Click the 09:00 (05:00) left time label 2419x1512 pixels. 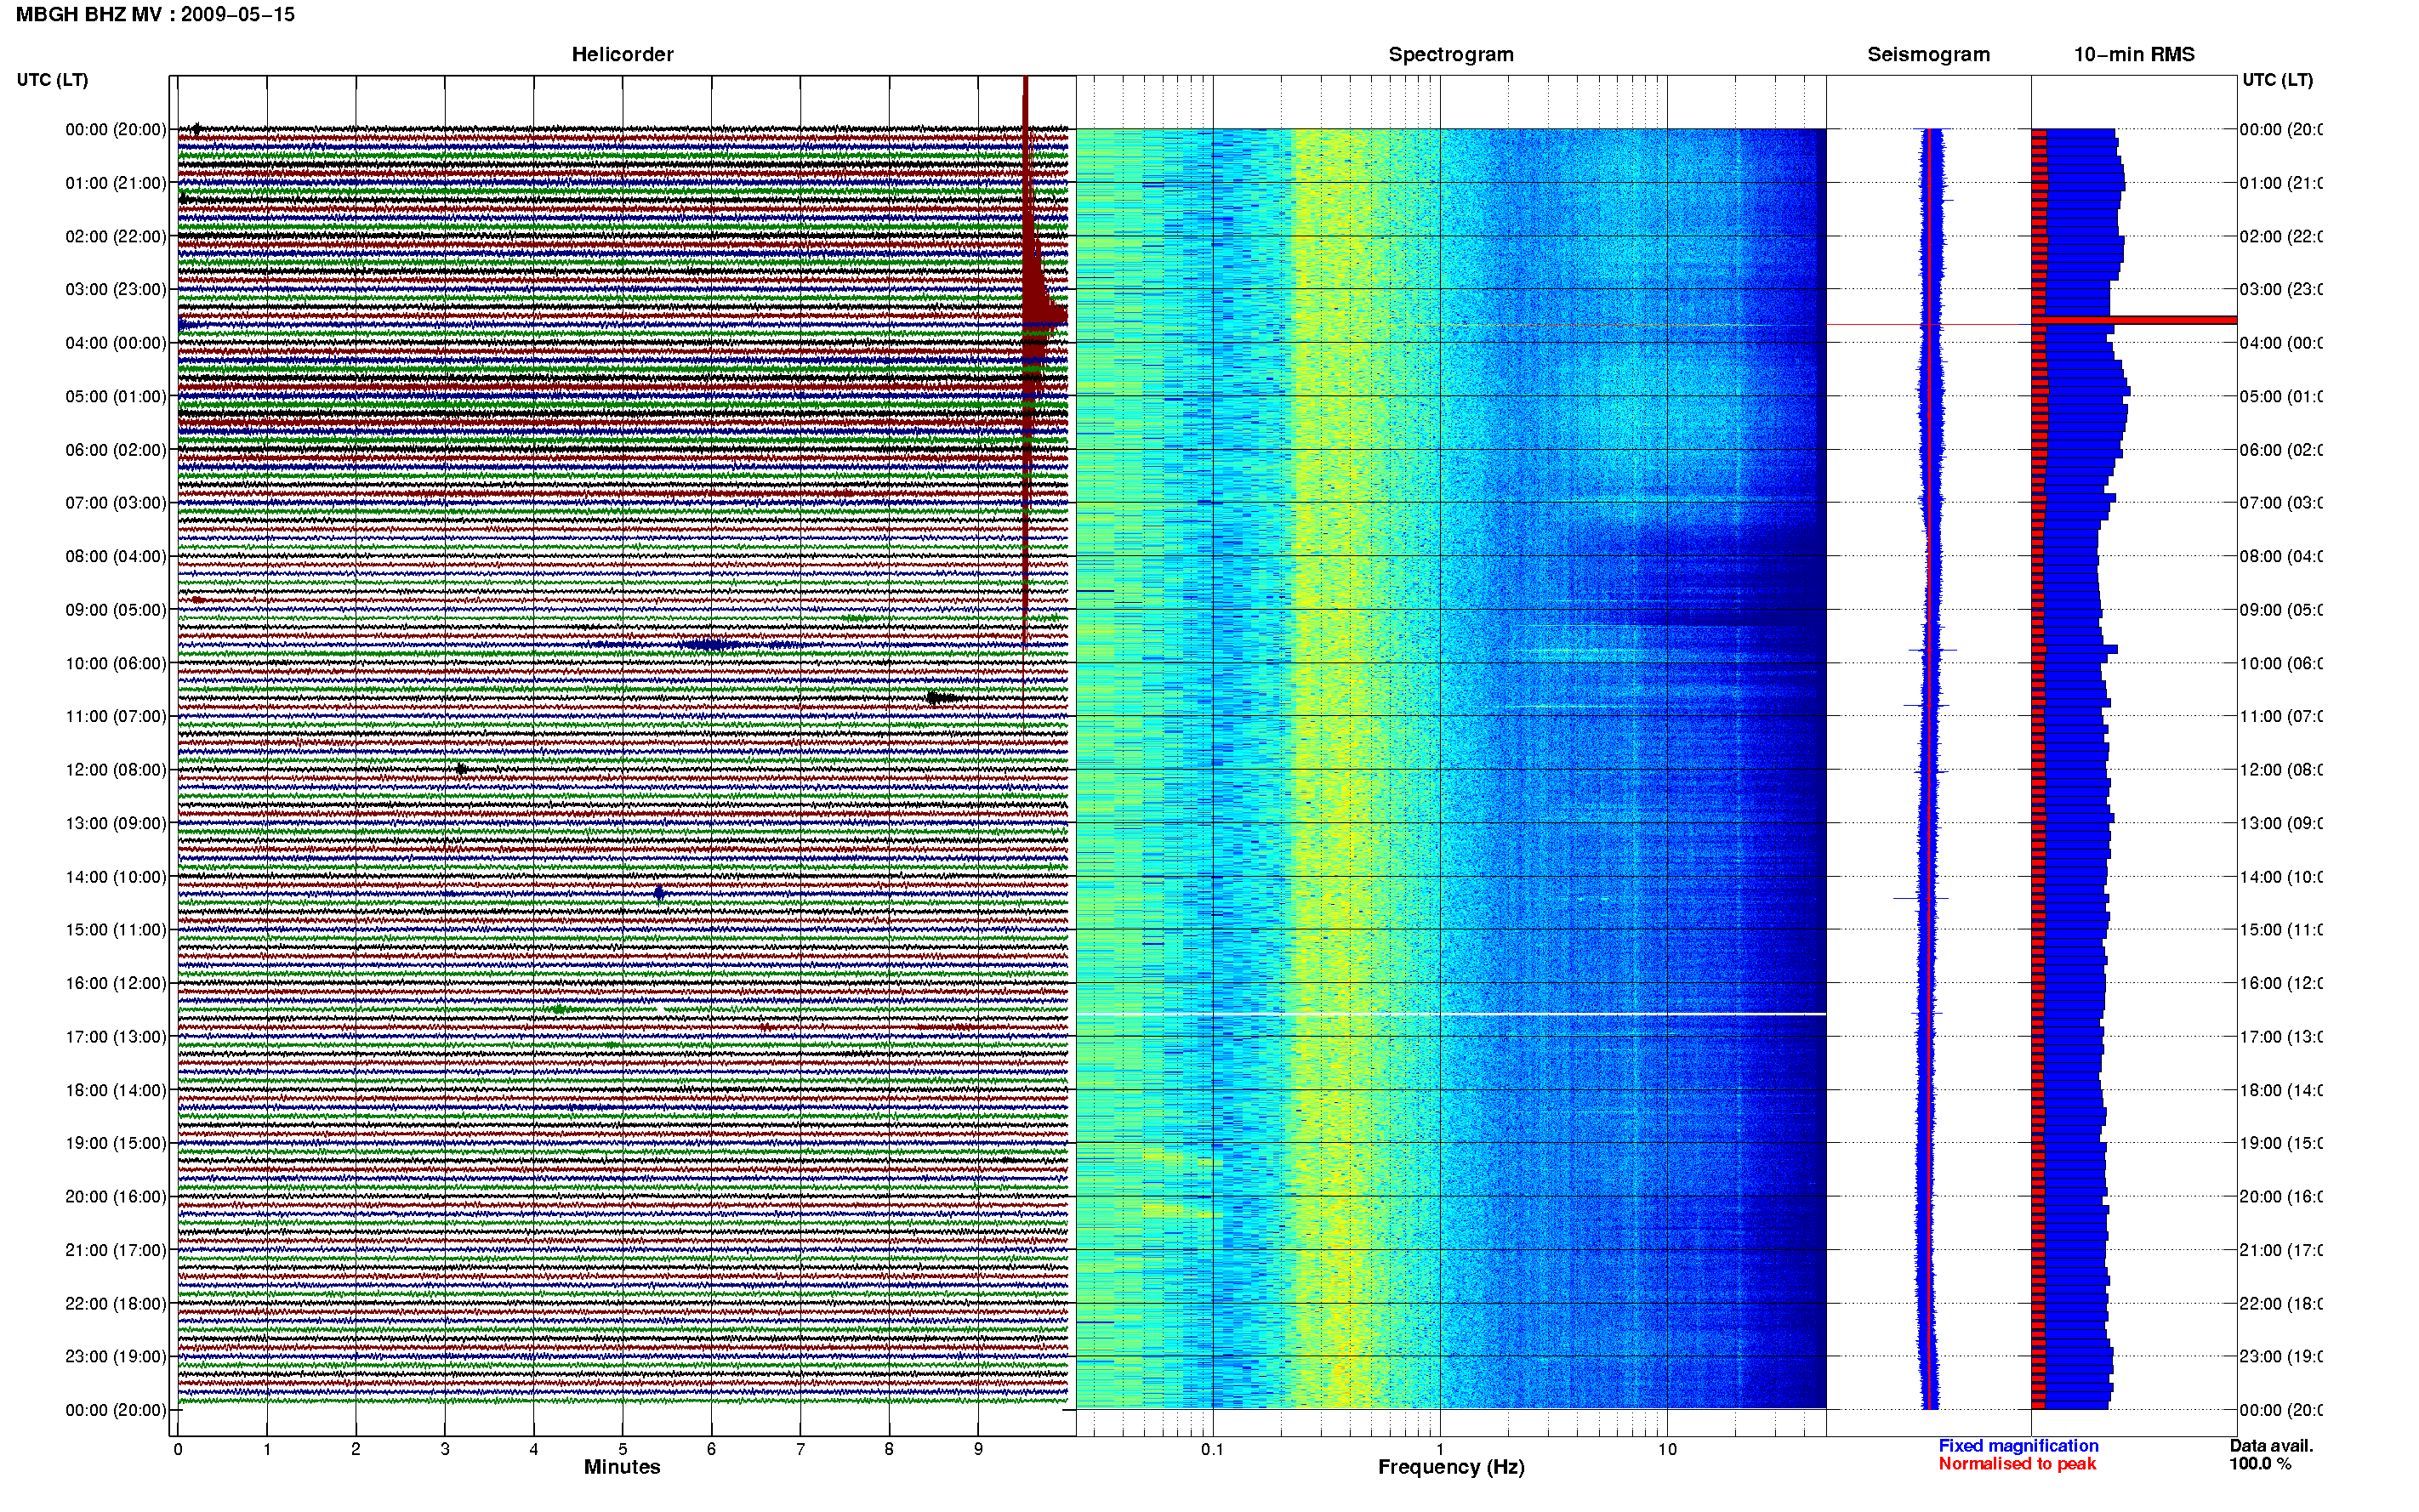[x=116, y=610]
